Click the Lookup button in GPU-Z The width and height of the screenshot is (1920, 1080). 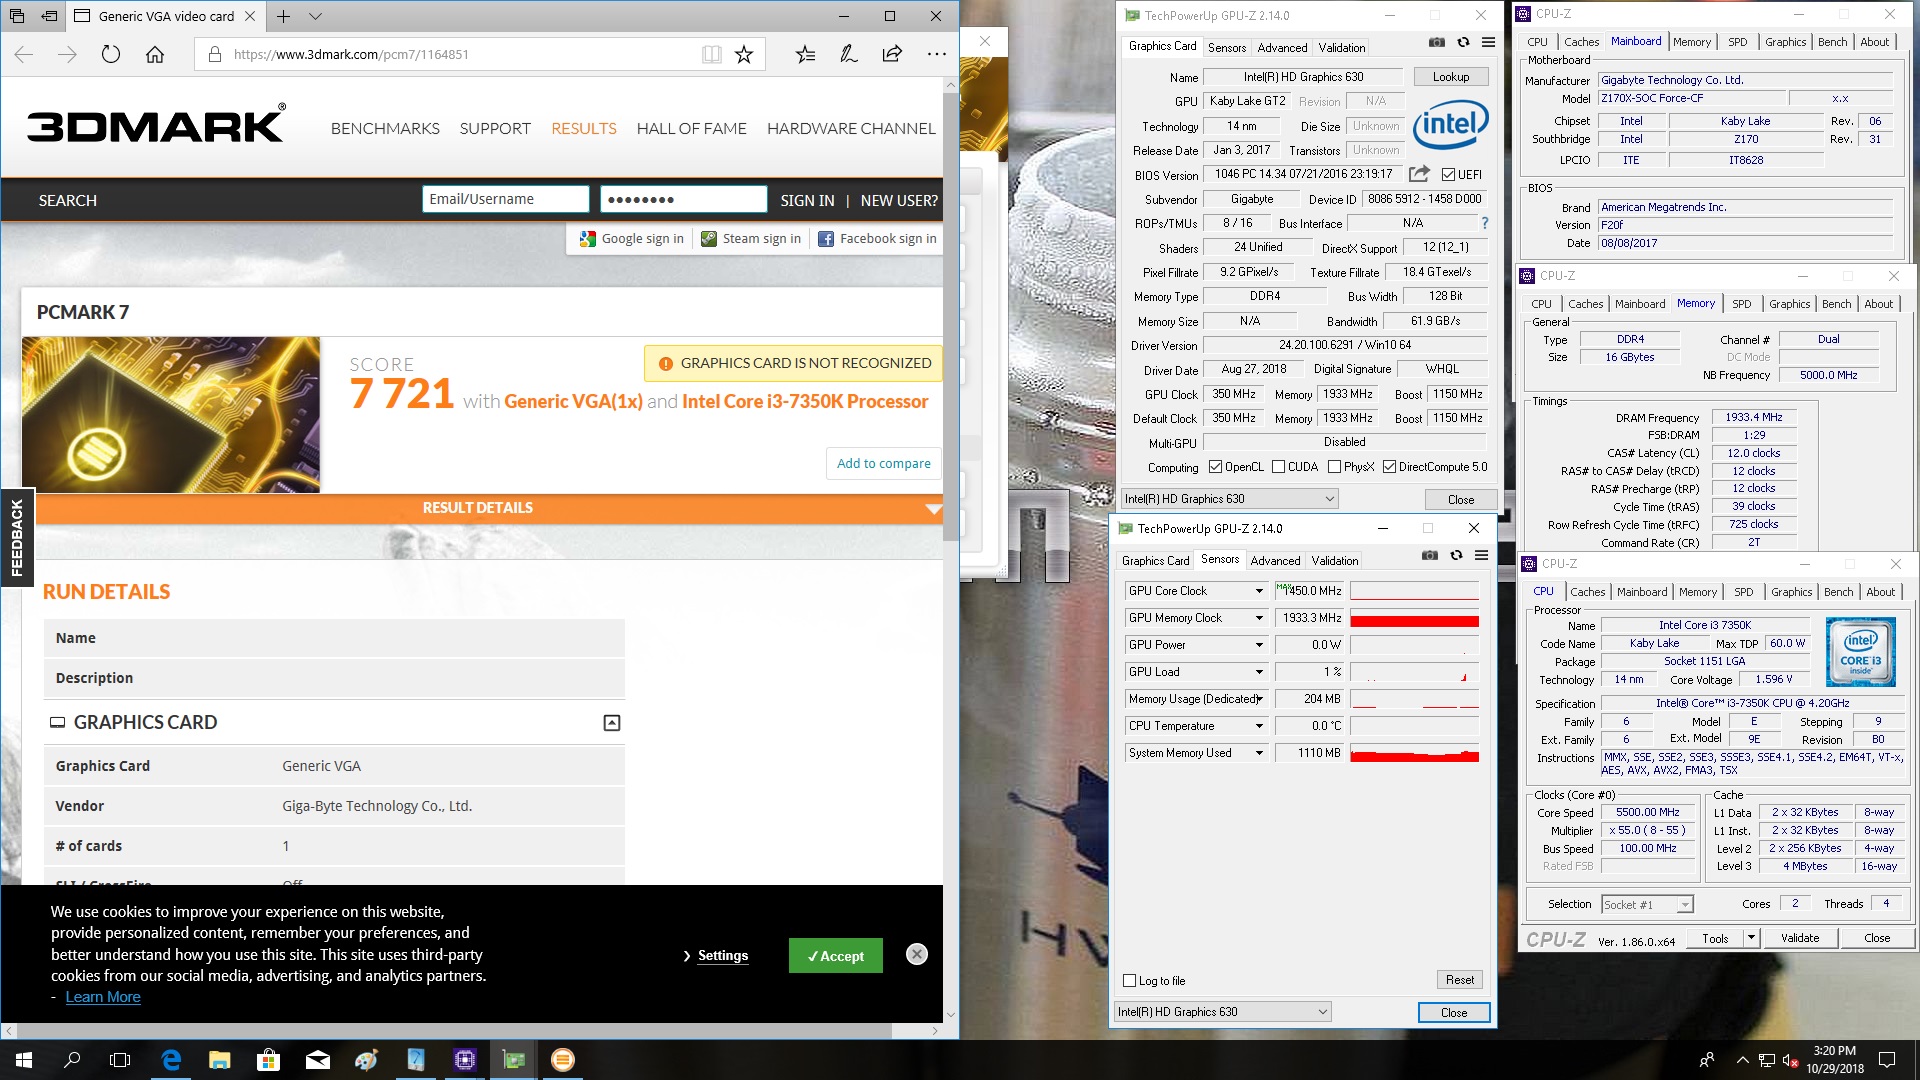1451,77
